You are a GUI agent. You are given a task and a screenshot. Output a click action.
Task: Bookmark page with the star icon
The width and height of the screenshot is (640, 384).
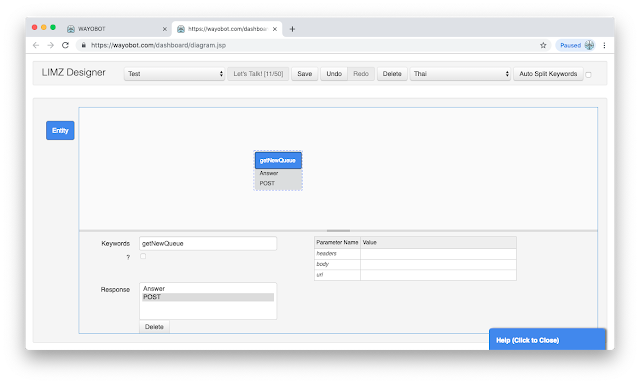coord(543,45)
